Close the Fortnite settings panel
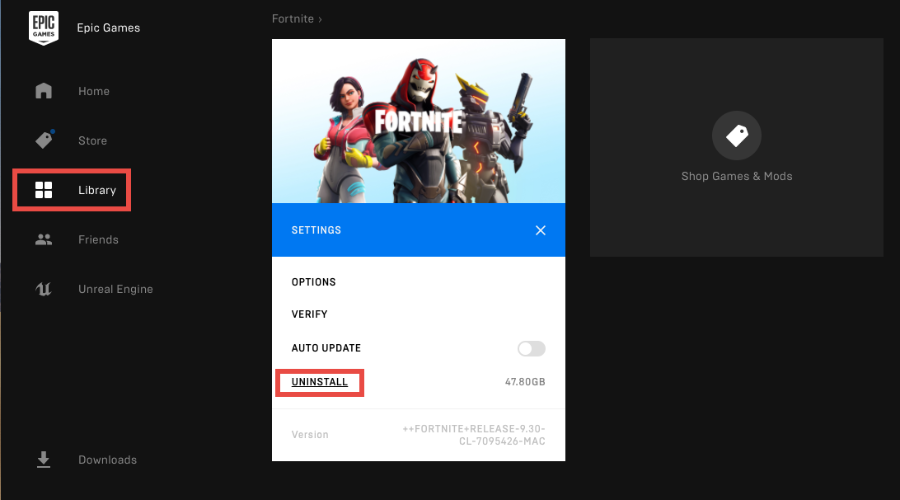This screenshot has width=900, height=500. coord(540,230)
